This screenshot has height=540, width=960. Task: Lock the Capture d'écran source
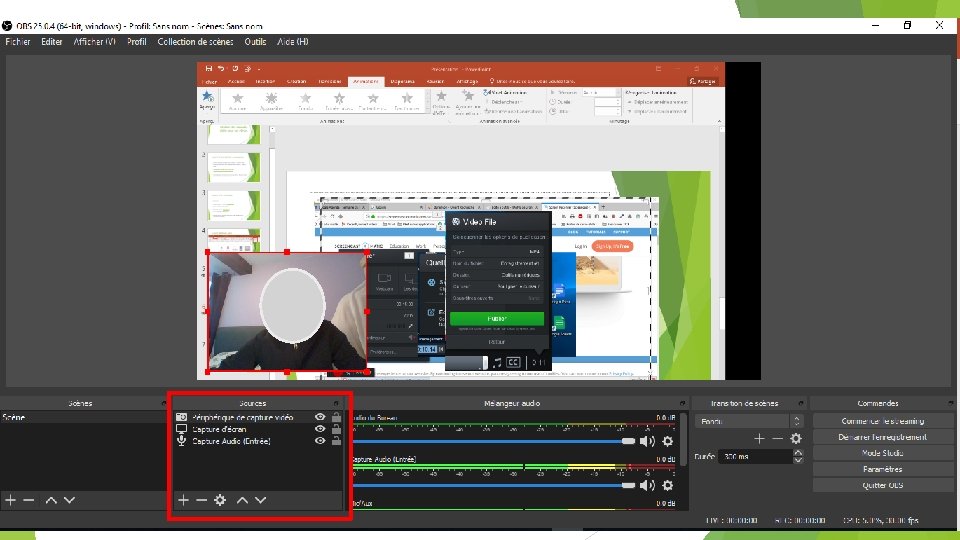336,429
